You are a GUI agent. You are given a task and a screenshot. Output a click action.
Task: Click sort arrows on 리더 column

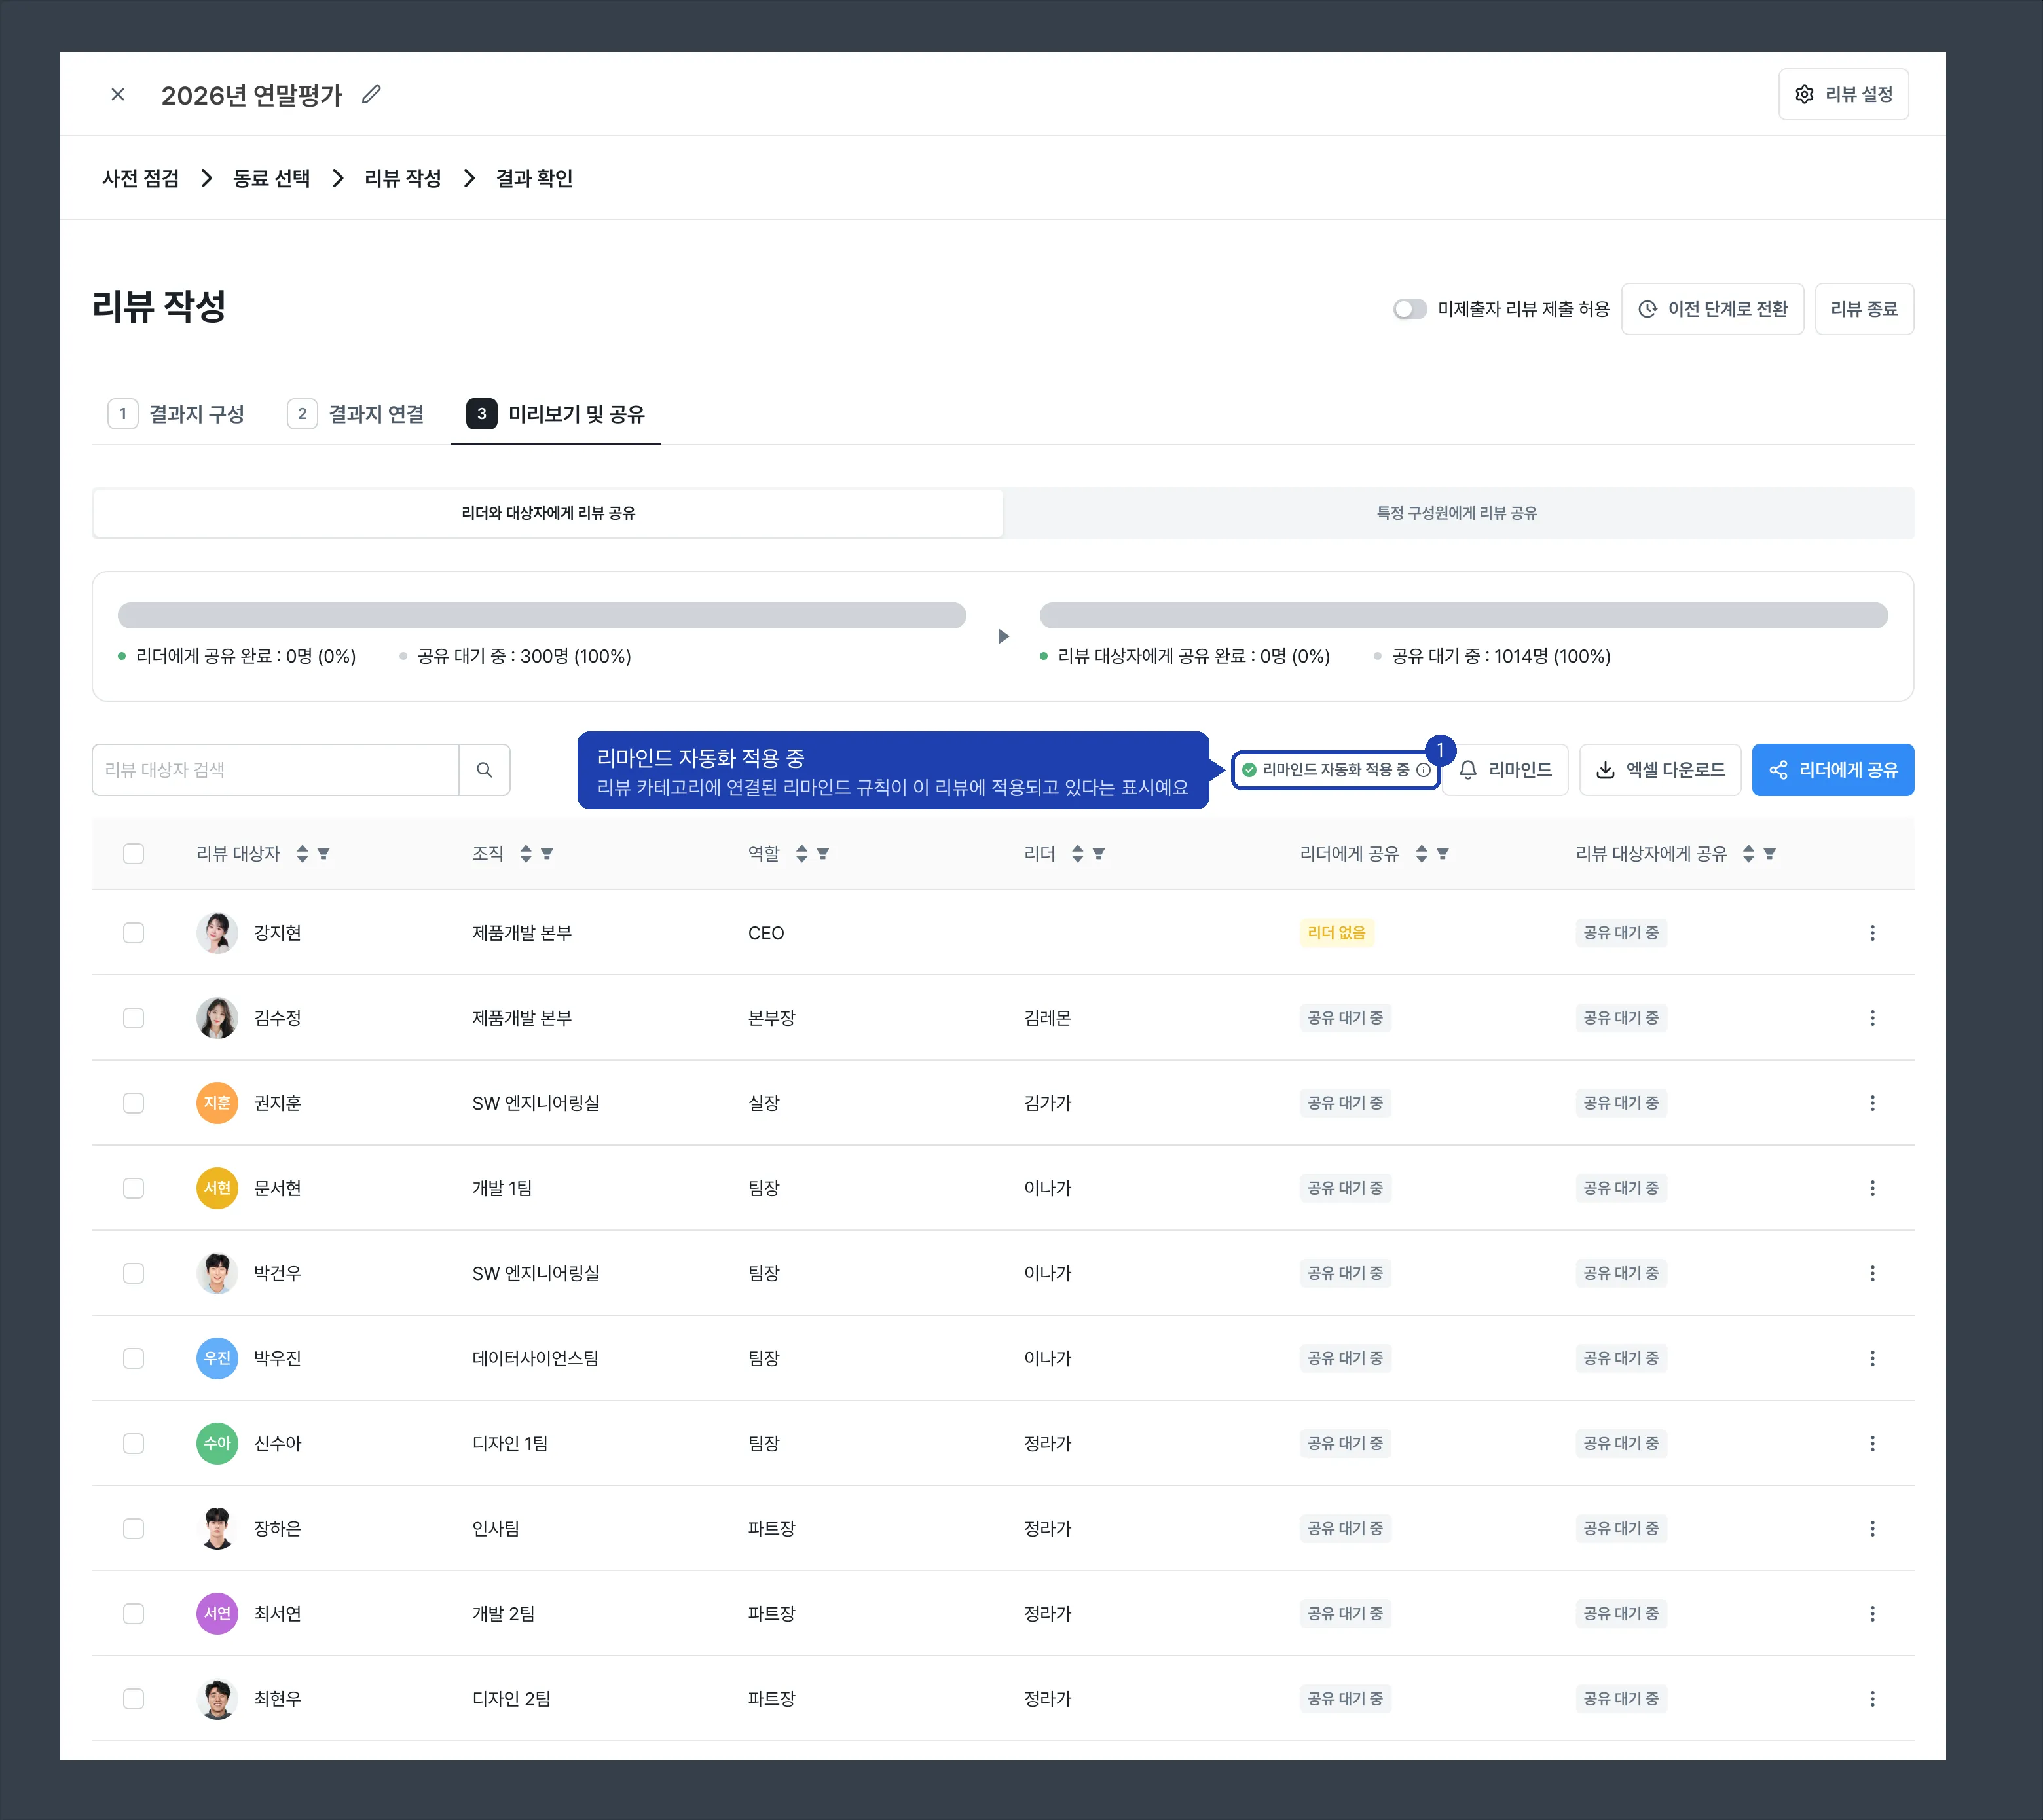(x=1077, y=853)
